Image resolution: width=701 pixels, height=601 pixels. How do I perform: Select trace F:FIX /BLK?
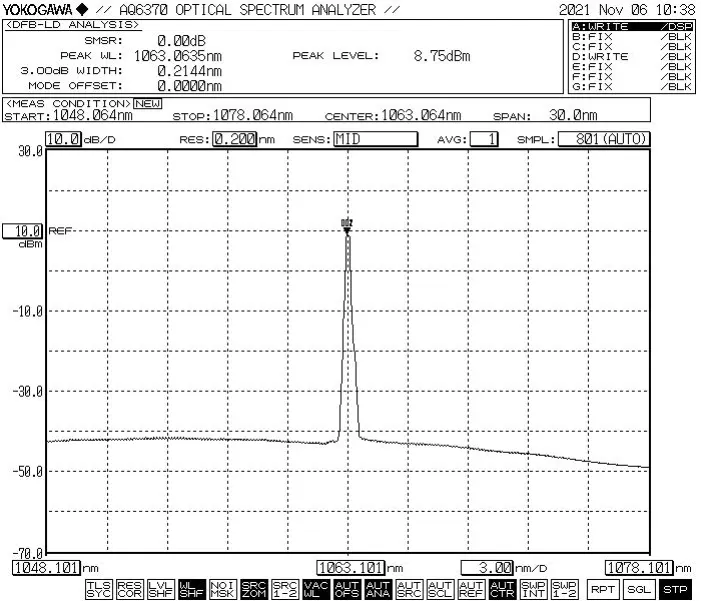(632, 76)
